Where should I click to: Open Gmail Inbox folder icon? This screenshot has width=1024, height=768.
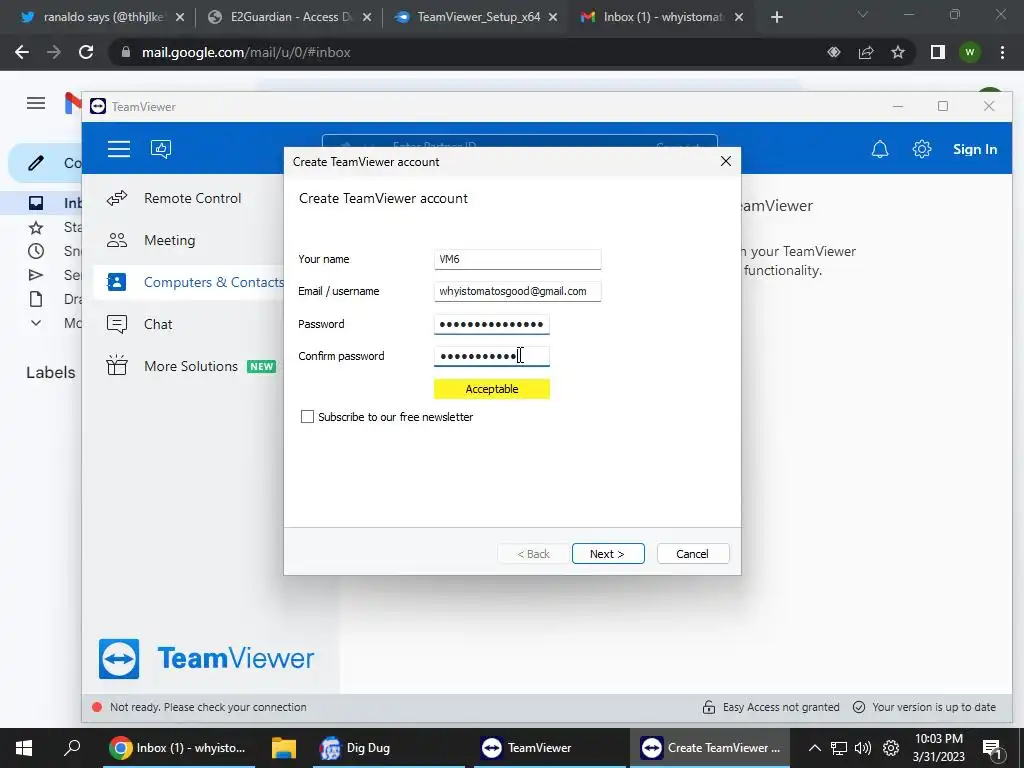[36, 203]
